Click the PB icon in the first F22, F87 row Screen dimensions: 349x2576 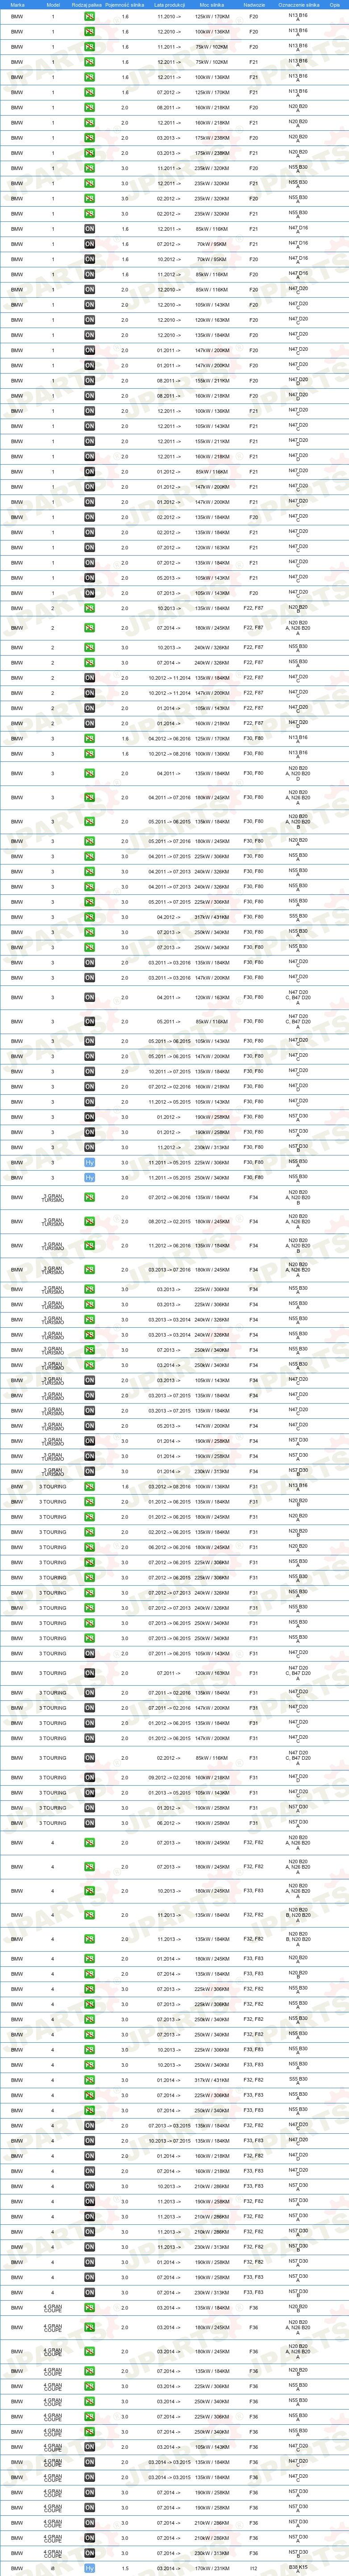pos(89,608)
